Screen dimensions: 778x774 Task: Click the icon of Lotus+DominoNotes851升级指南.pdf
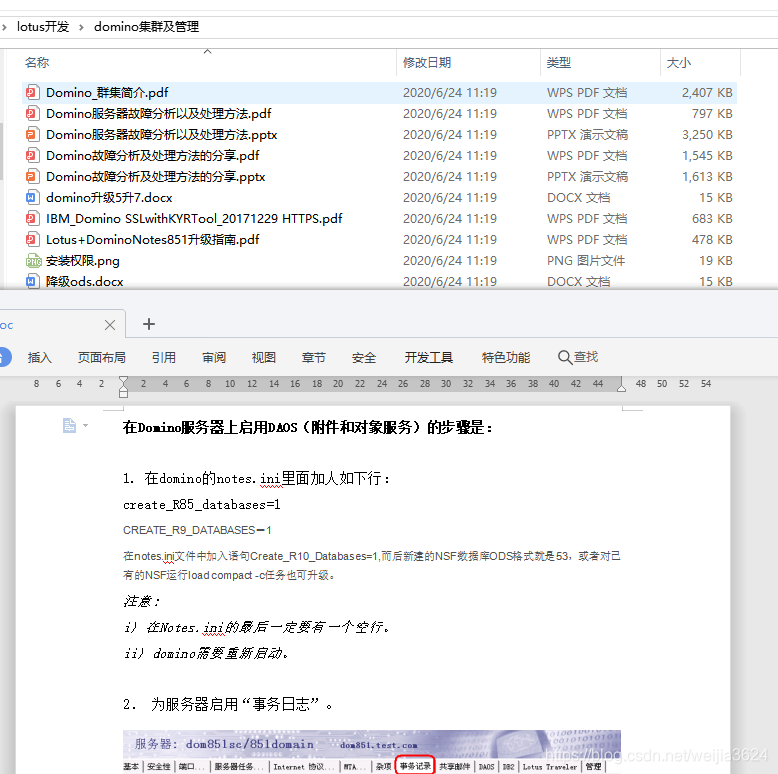point(32,240)
